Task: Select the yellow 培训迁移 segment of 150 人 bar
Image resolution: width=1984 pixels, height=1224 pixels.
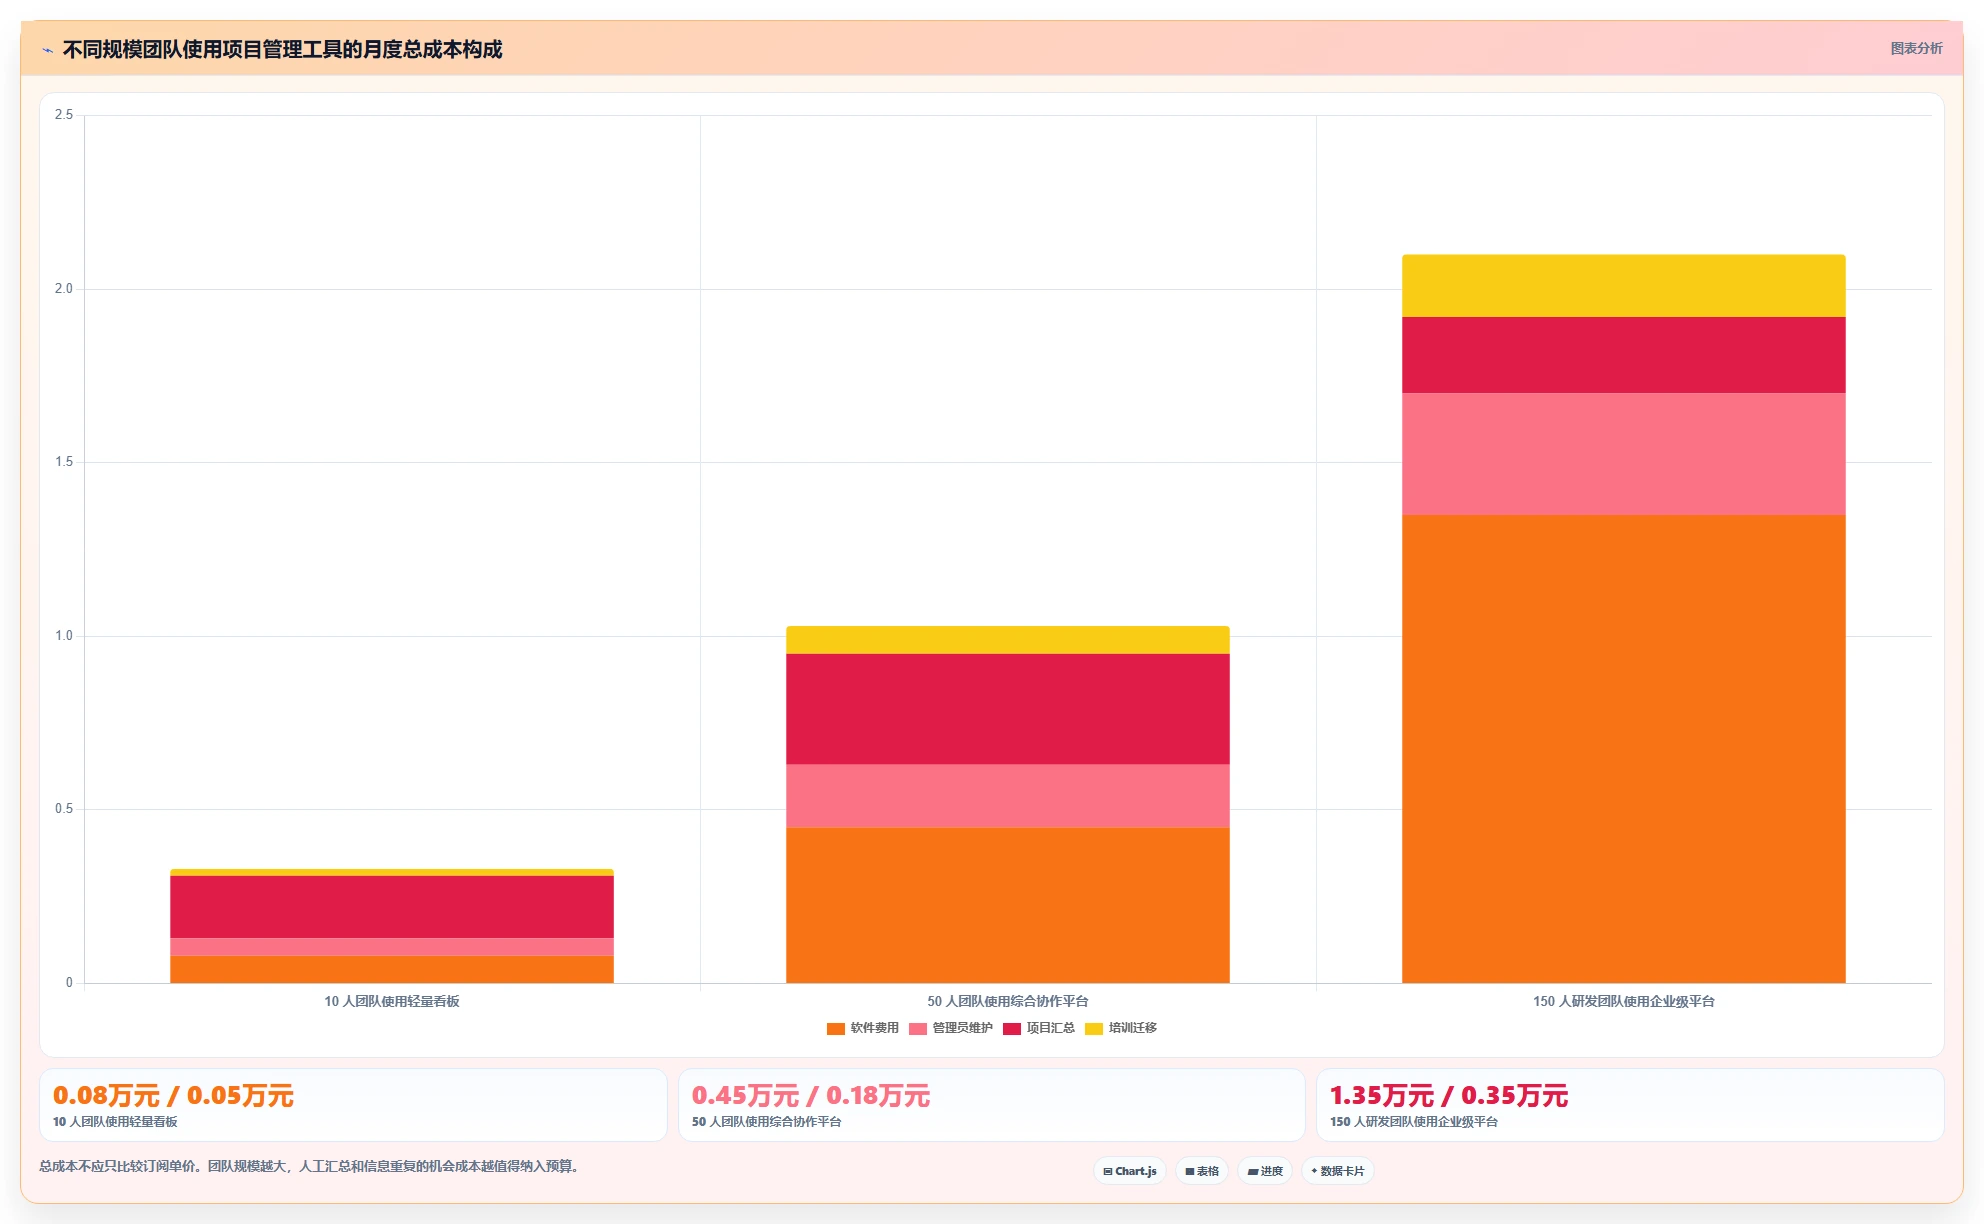Action: 1623,286
